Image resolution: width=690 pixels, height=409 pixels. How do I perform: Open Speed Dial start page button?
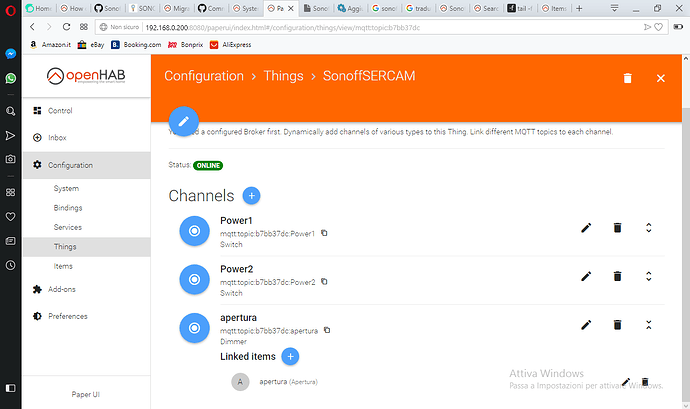tap(84, 27)
